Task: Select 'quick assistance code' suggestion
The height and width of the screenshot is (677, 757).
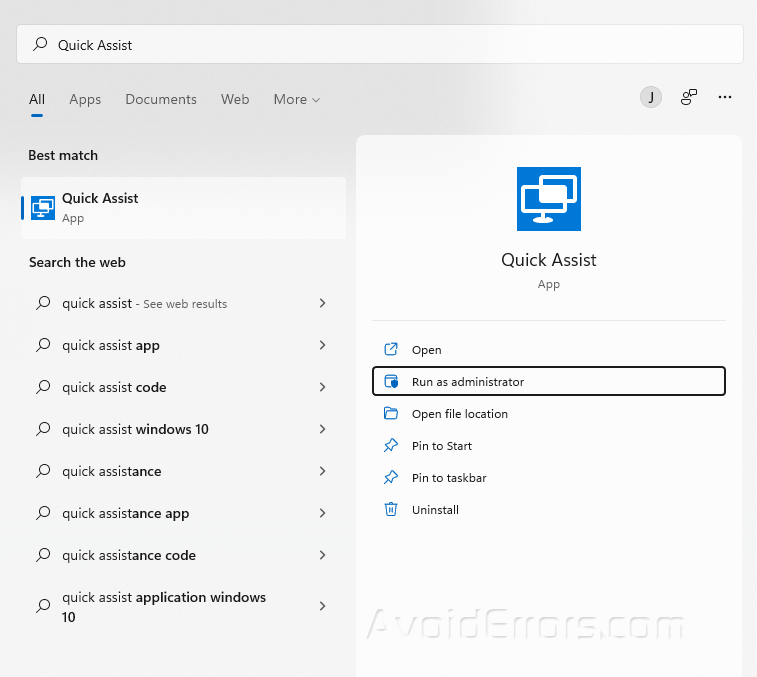Action: pyautogui.click(x=183, y=555)
